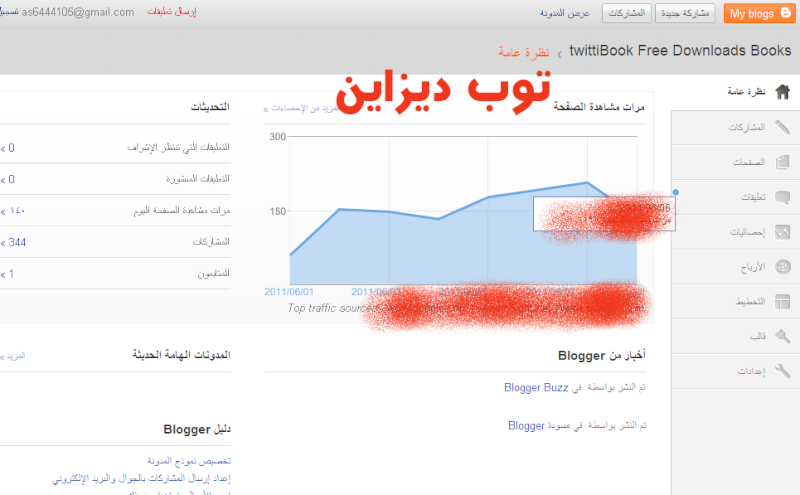Open تخصيص نموذج المدونة guide link

pyautogui.click(x=189, y=461)
